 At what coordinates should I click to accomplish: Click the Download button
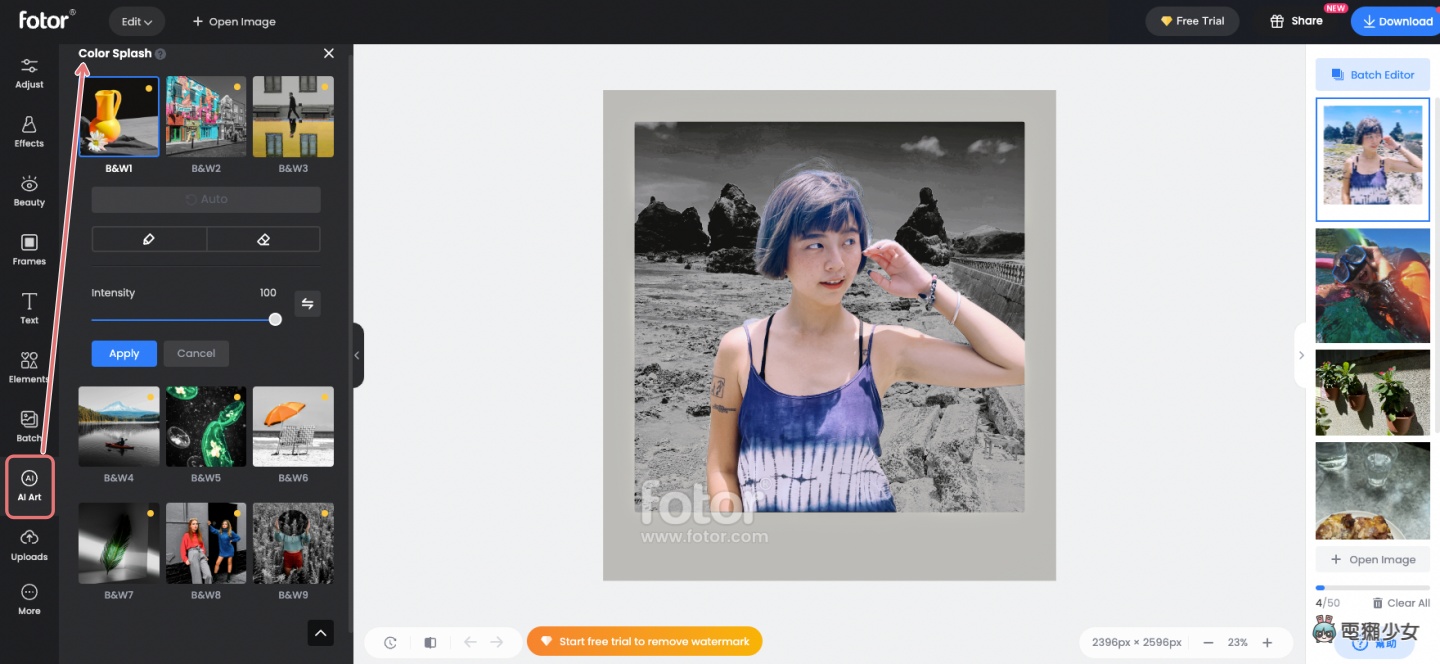[x=1397, y=21]
